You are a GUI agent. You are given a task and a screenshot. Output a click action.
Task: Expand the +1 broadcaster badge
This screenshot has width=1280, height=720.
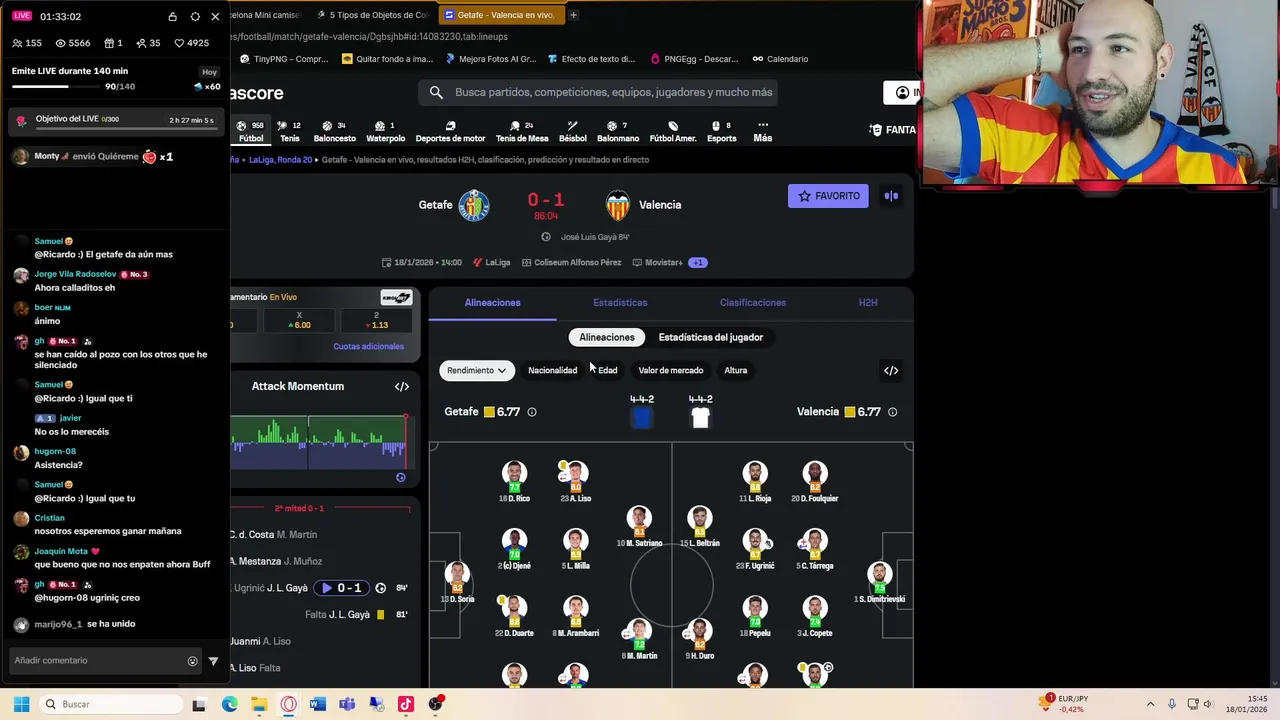coord(698,263)
